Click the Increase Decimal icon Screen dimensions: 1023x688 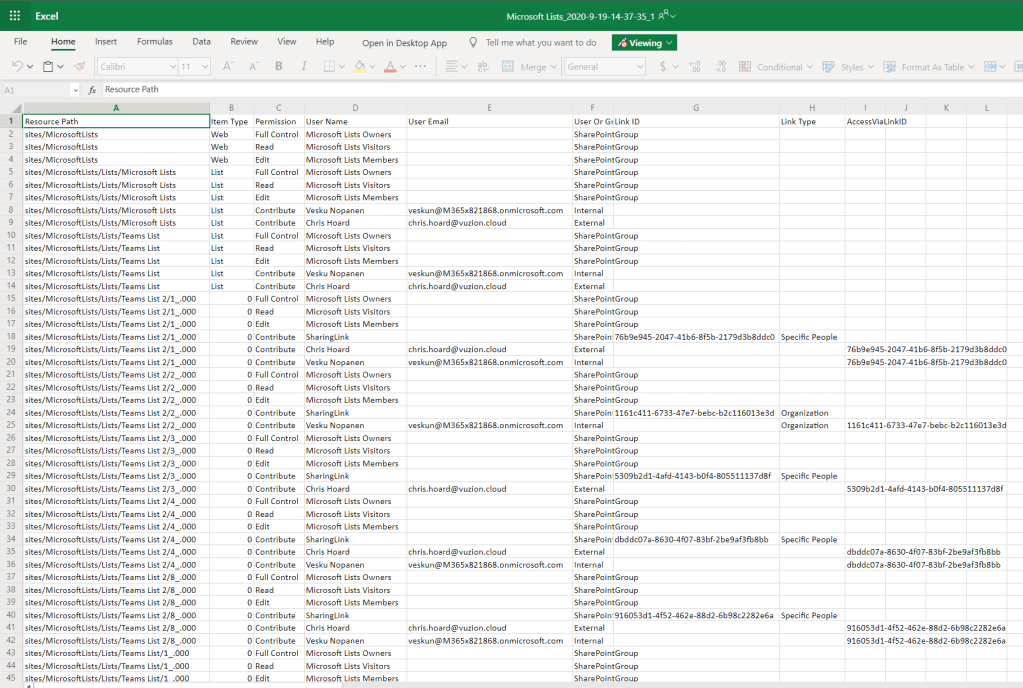(695, 67)
